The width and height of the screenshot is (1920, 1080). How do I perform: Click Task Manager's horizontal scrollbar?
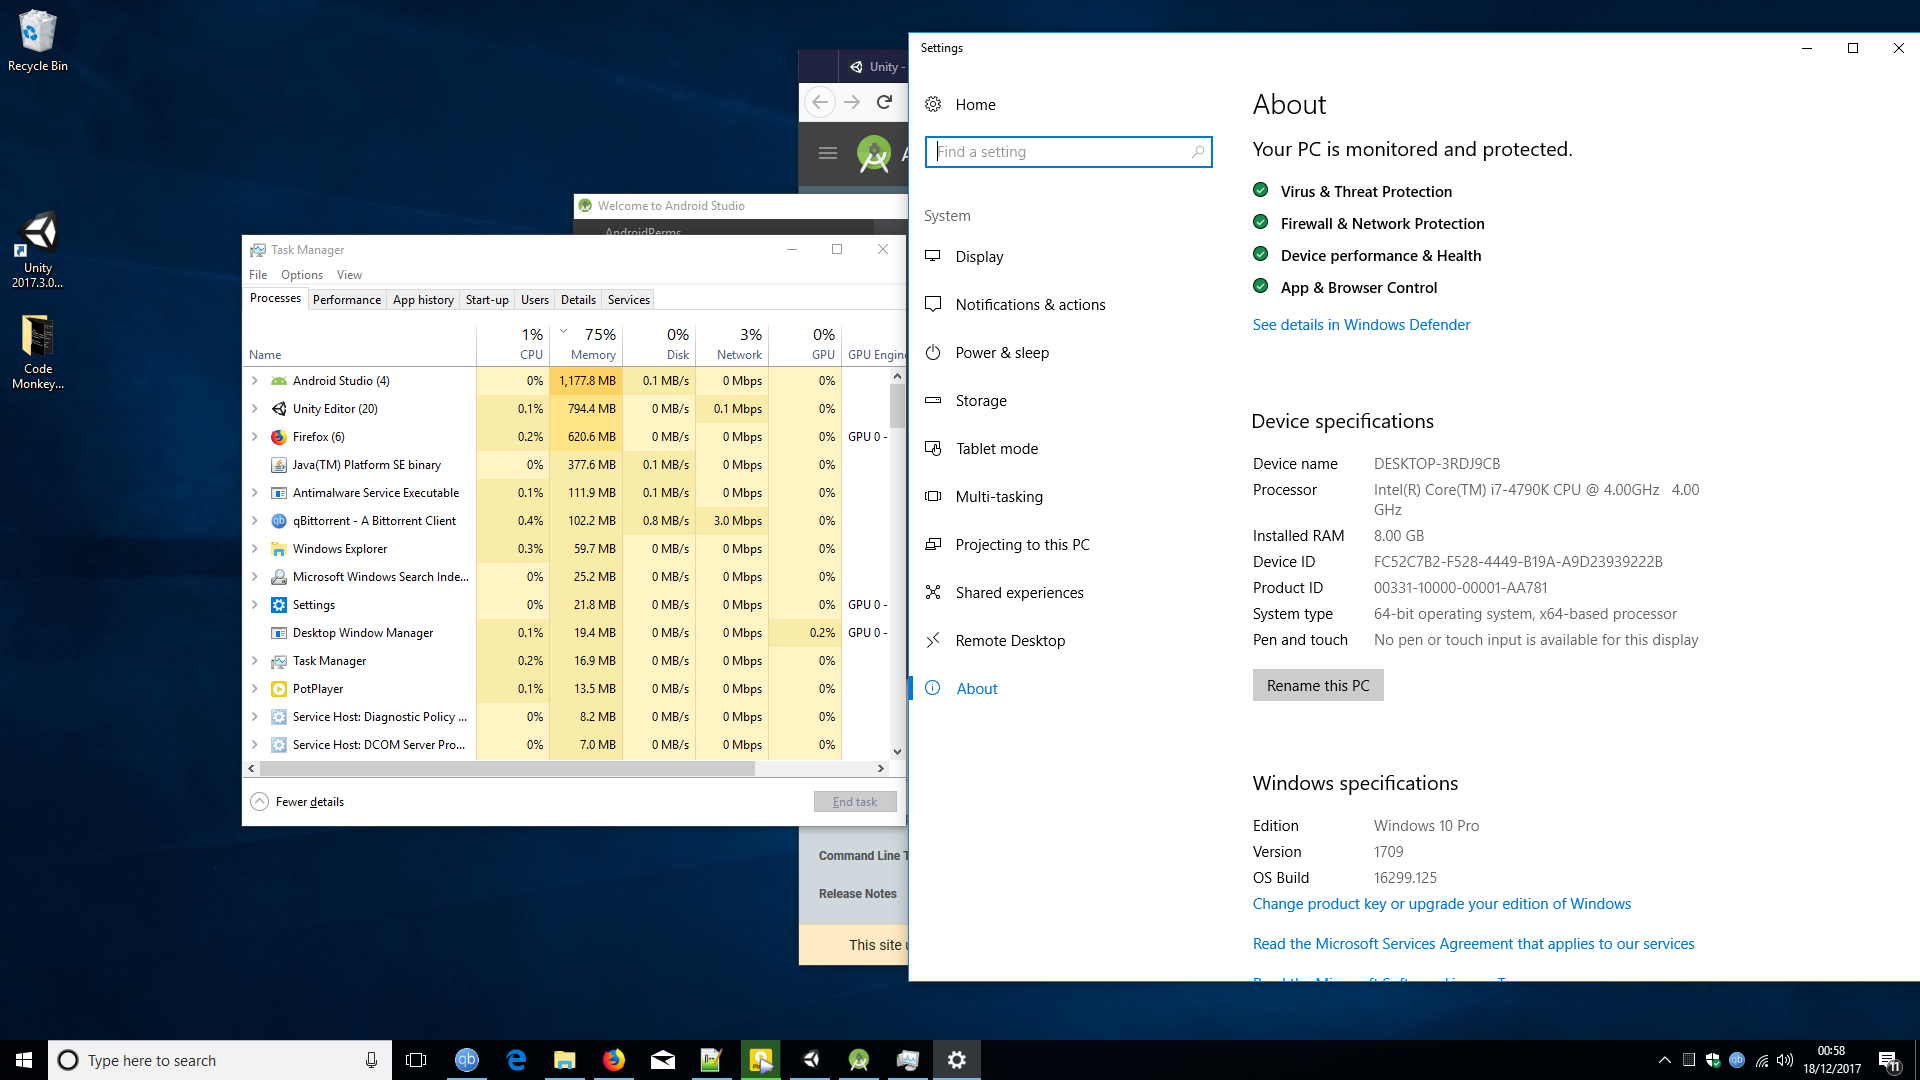507,769
